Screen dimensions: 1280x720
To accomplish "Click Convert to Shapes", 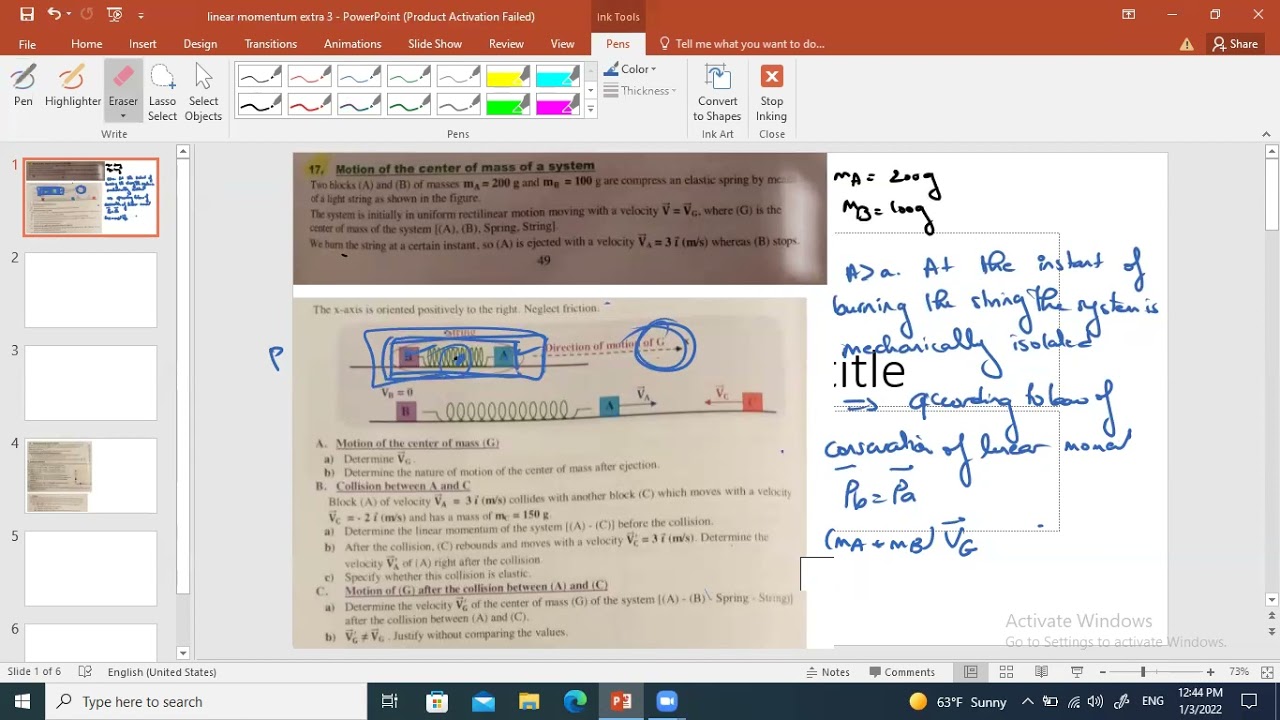I will (717, 93).
